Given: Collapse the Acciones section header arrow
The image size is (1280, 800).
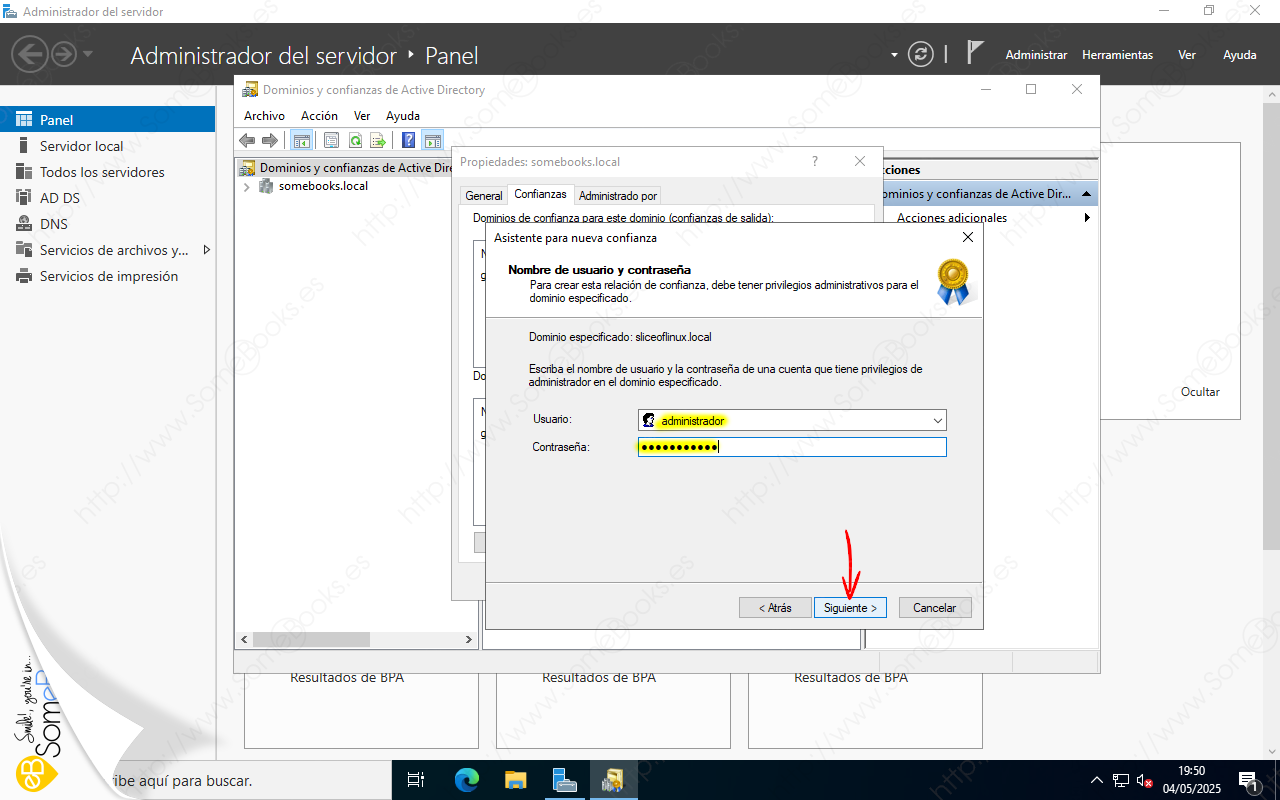Looking at the screenshot, I should [x=1086, y=194].
